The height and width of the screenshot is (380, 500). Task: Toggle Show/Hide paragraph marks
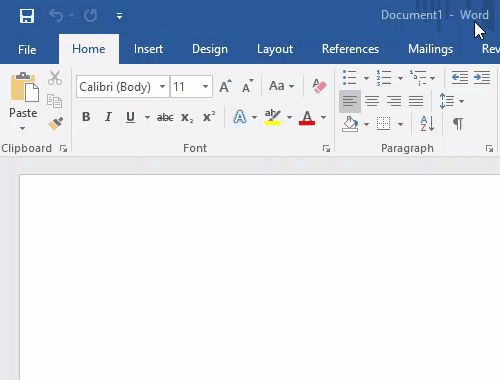(x=458, y=124)
